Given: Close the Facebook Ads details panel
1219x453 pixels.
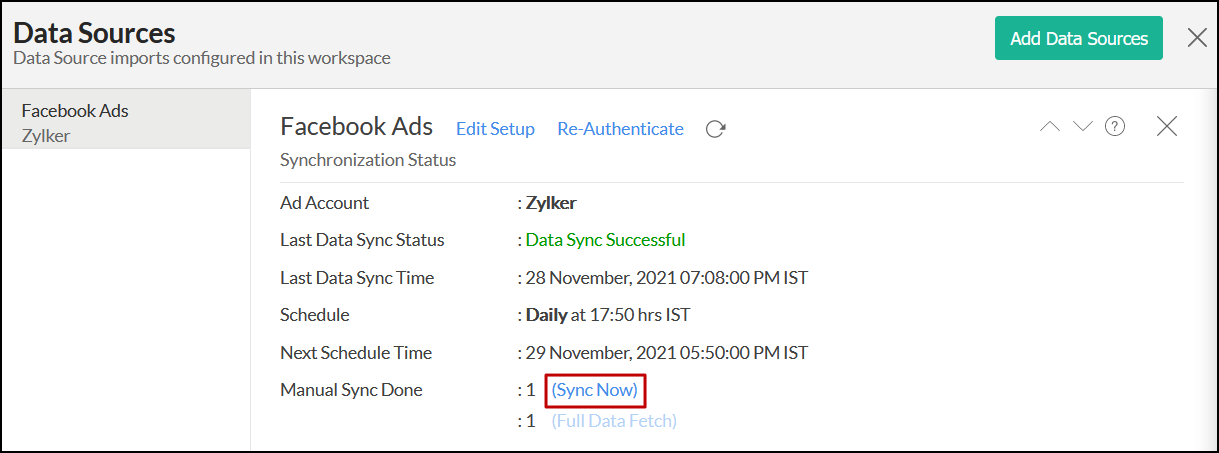Looking at the screenshot, I should point(1166,127).
